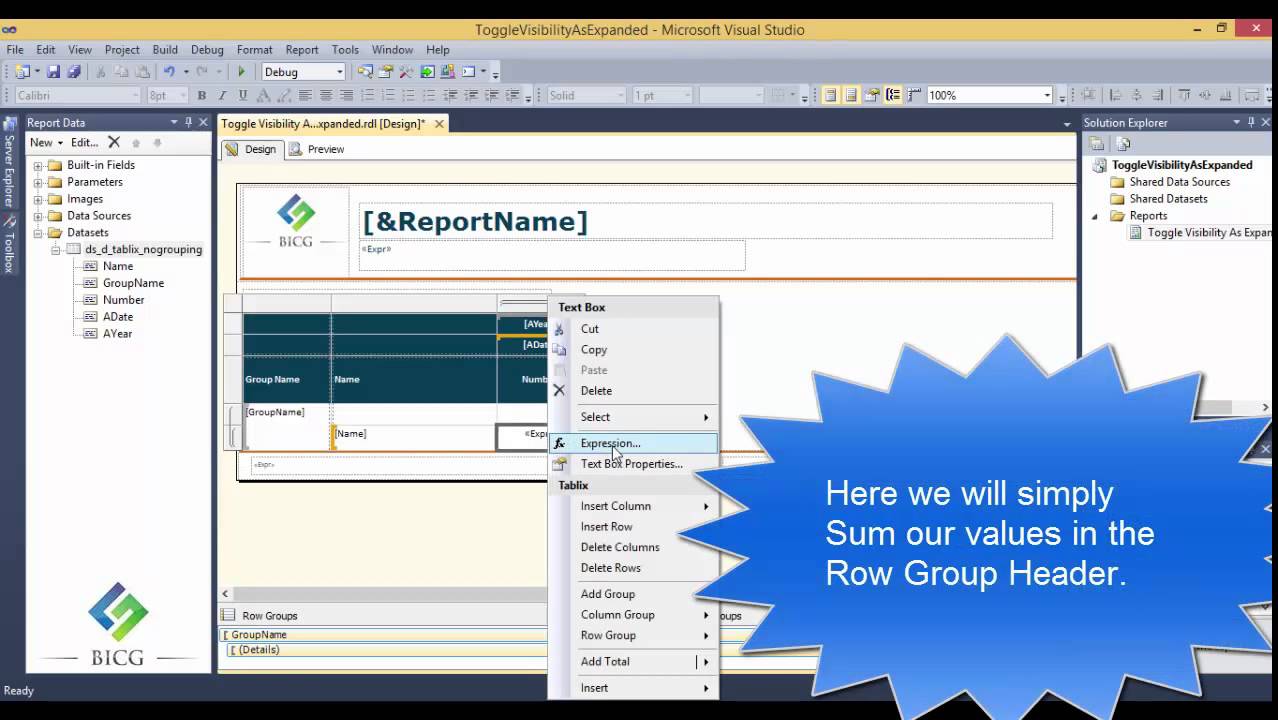Choose Text Box Properties... from context menu

(x=633, y=464)
